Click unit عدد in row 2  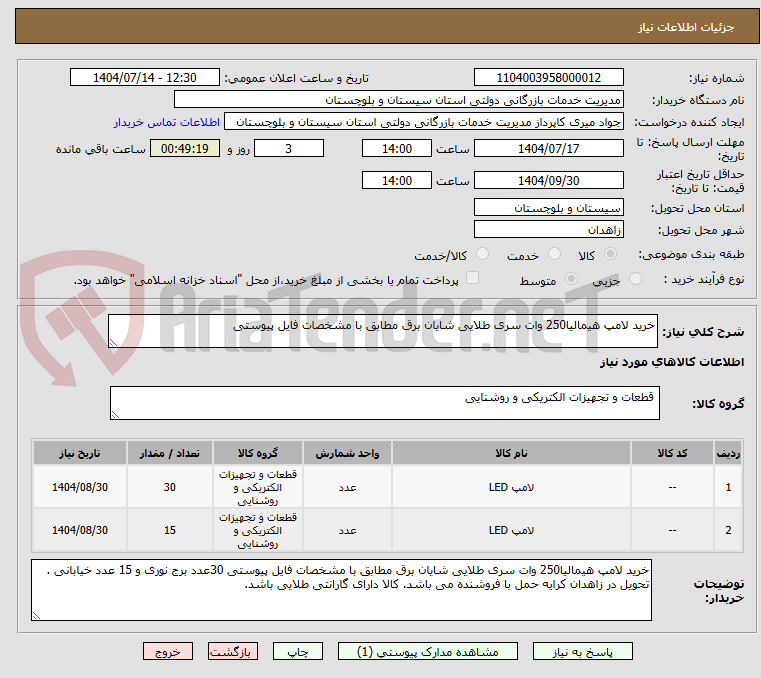coord(347,530)
